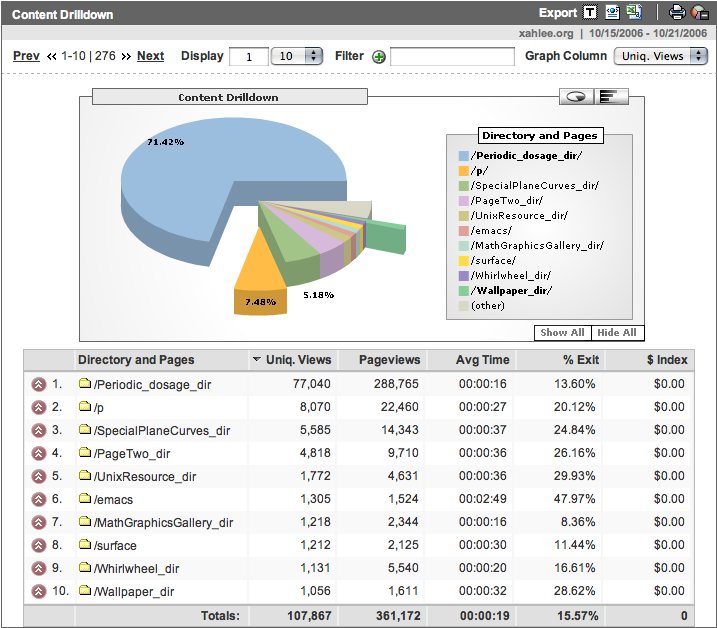Click the /p/ orange legend swatch
The width and height of the screenshot is (717, 628).
[x=464, y=171]
